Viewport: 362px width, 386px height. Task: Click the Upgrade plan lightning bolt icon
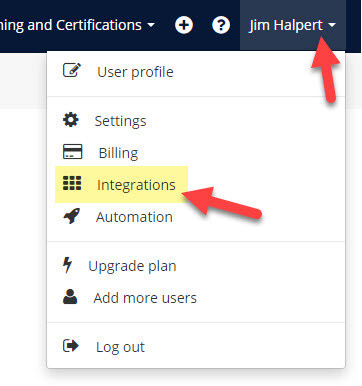click(68, 265)
